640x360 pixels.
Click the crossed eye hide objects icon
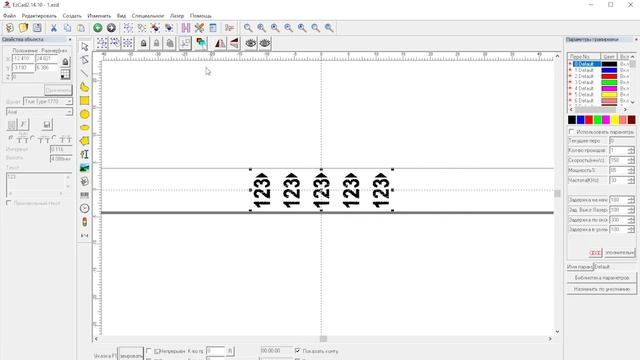click(264, 43)
